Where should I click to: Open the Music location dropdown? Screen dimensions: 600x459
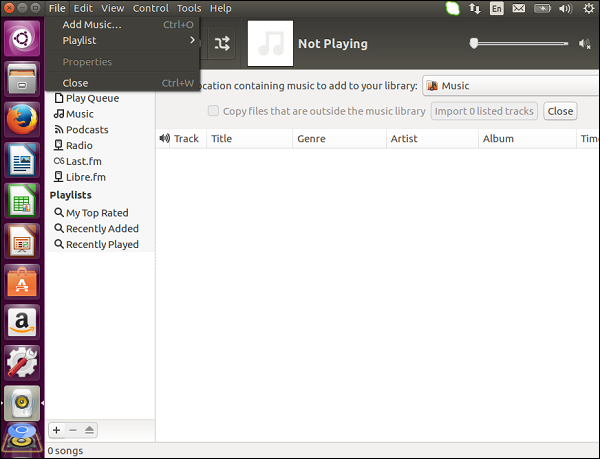click(x=511, y=86)
